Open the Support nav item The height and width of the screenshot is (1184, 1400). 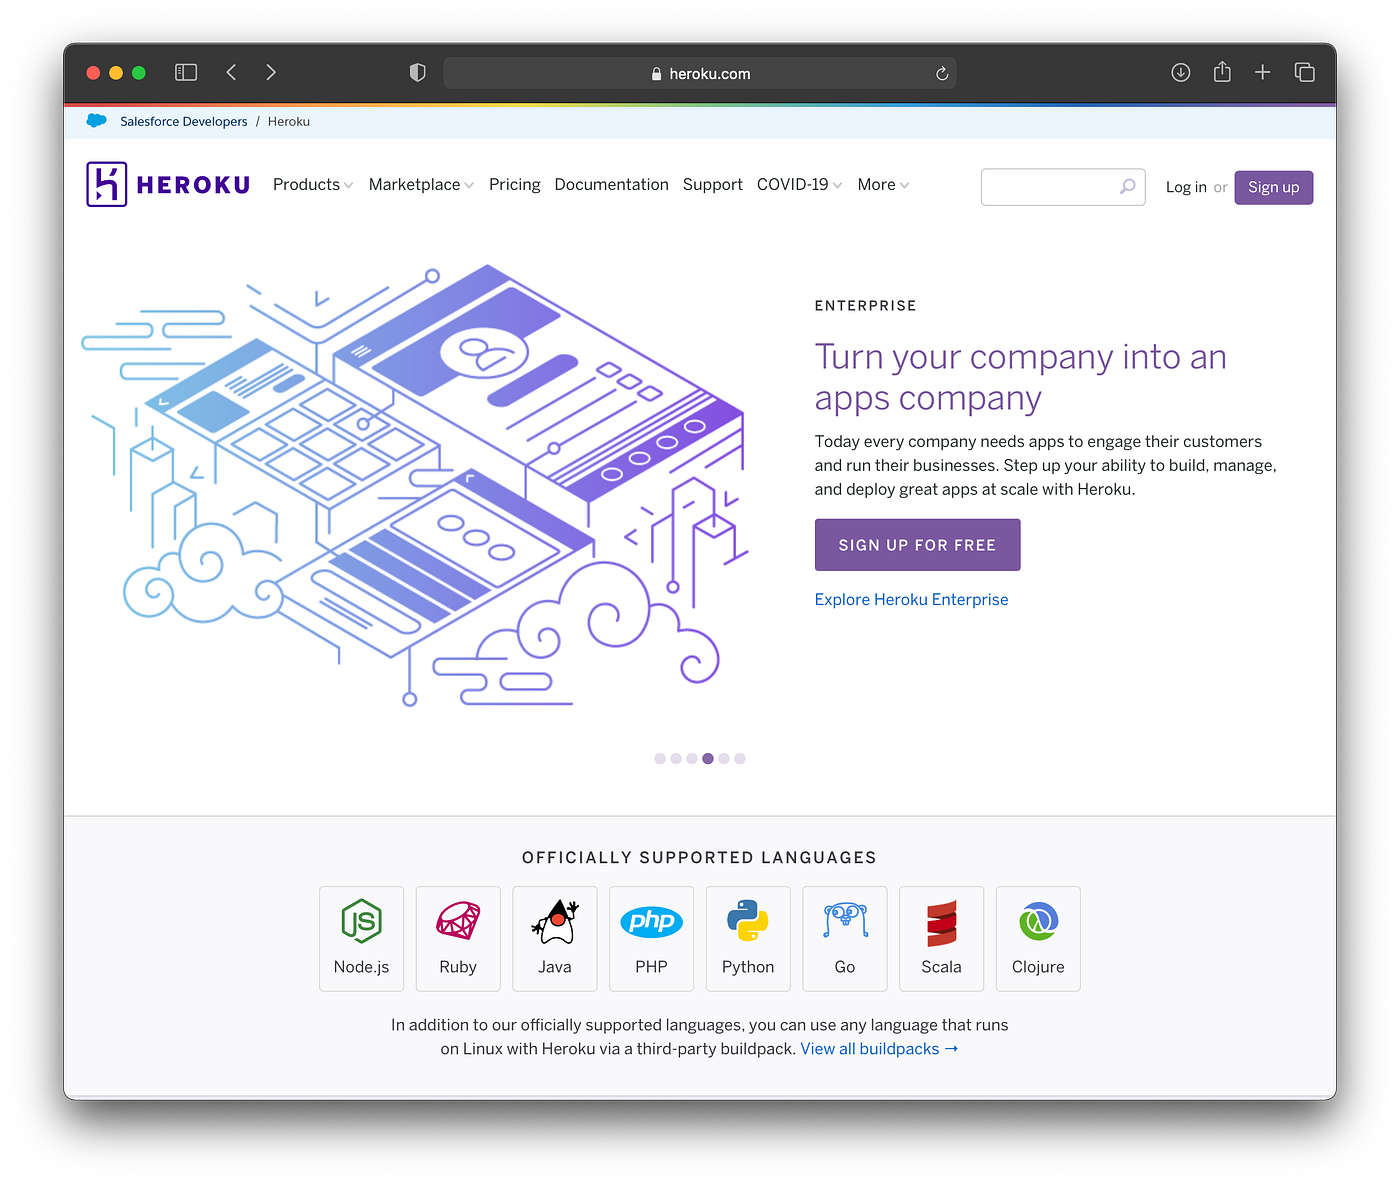[713, 185]
